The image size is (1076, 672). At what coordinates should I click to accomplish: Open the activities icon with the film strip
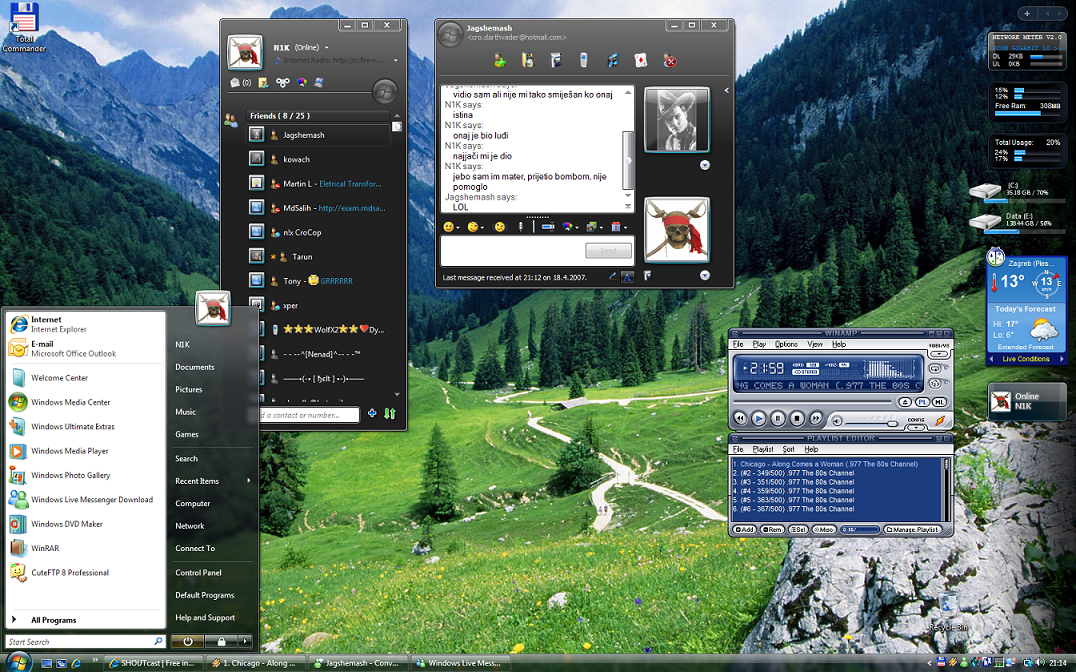click(x=613, y=61)
